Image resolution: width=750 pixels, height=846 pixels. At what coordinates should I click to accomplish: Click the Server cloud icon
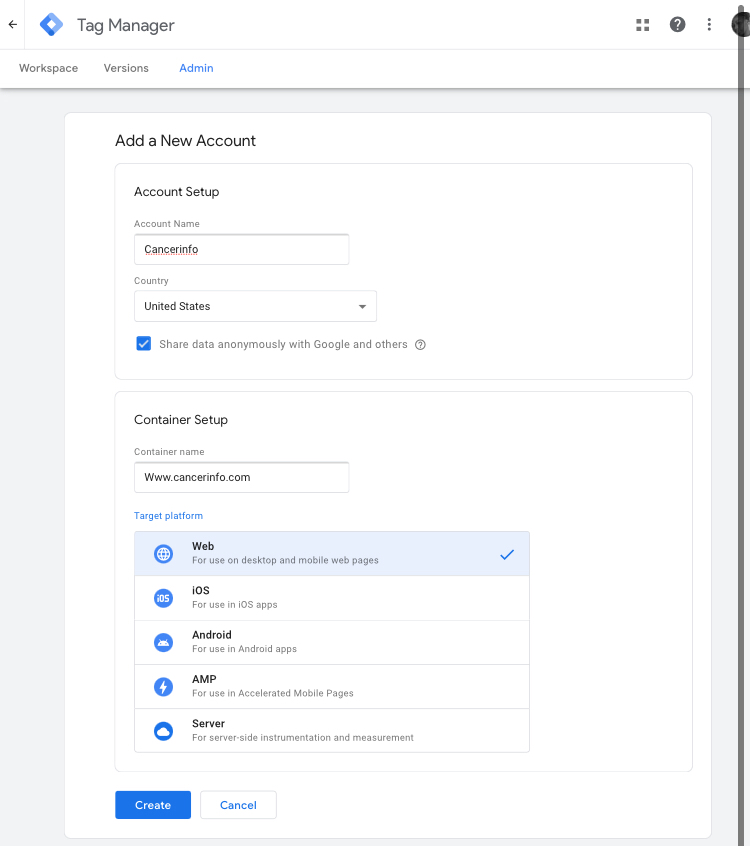163,731
